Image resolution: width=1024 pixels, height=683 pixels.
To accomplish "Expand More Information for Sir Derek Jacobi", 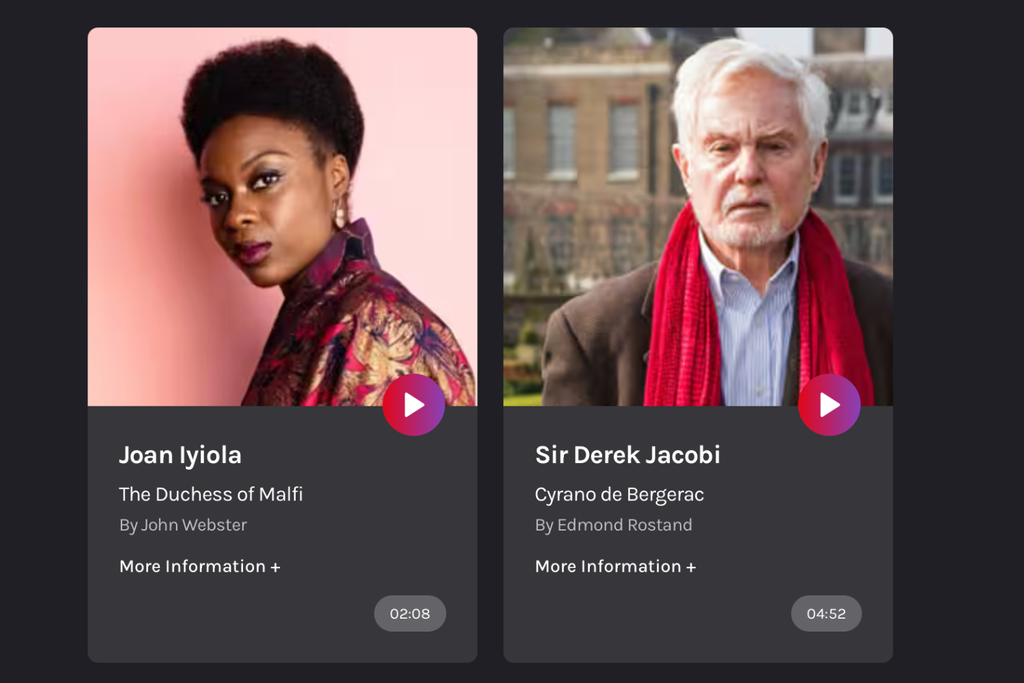I will click(616, 566).
